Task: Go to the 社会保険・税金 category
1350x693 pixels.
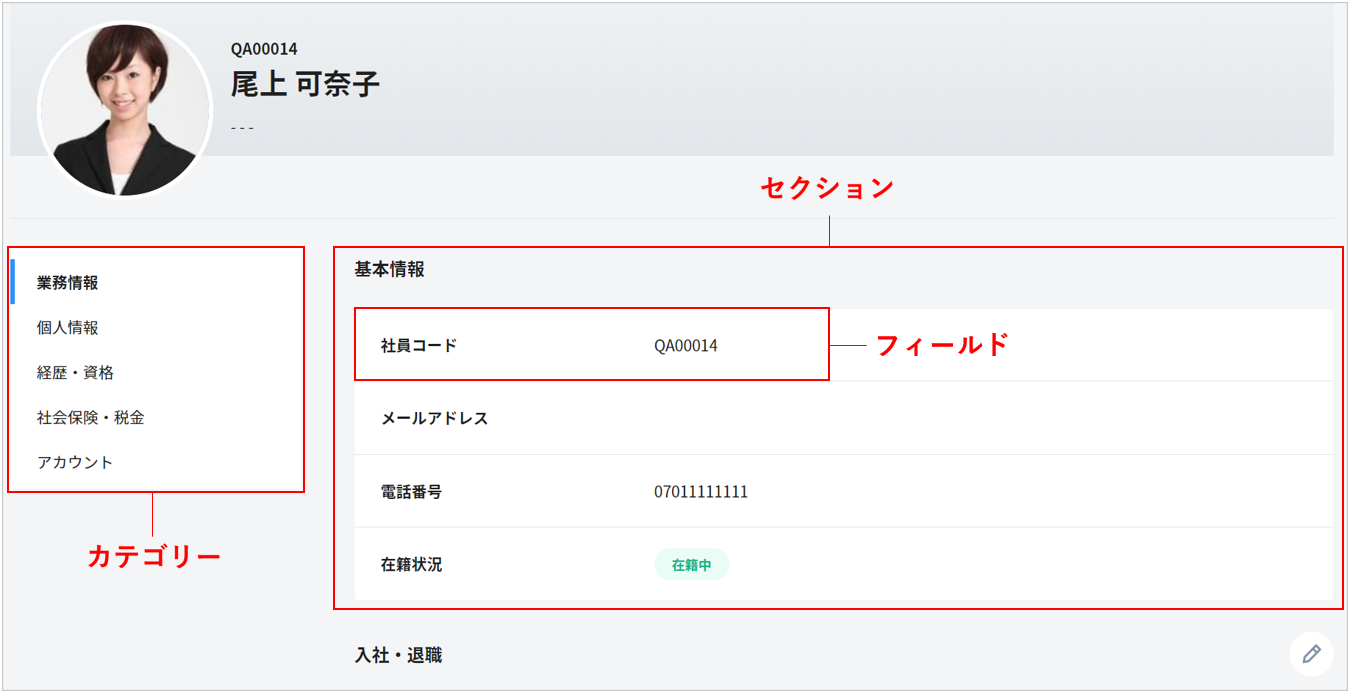Action: click(x=91, y=418)
